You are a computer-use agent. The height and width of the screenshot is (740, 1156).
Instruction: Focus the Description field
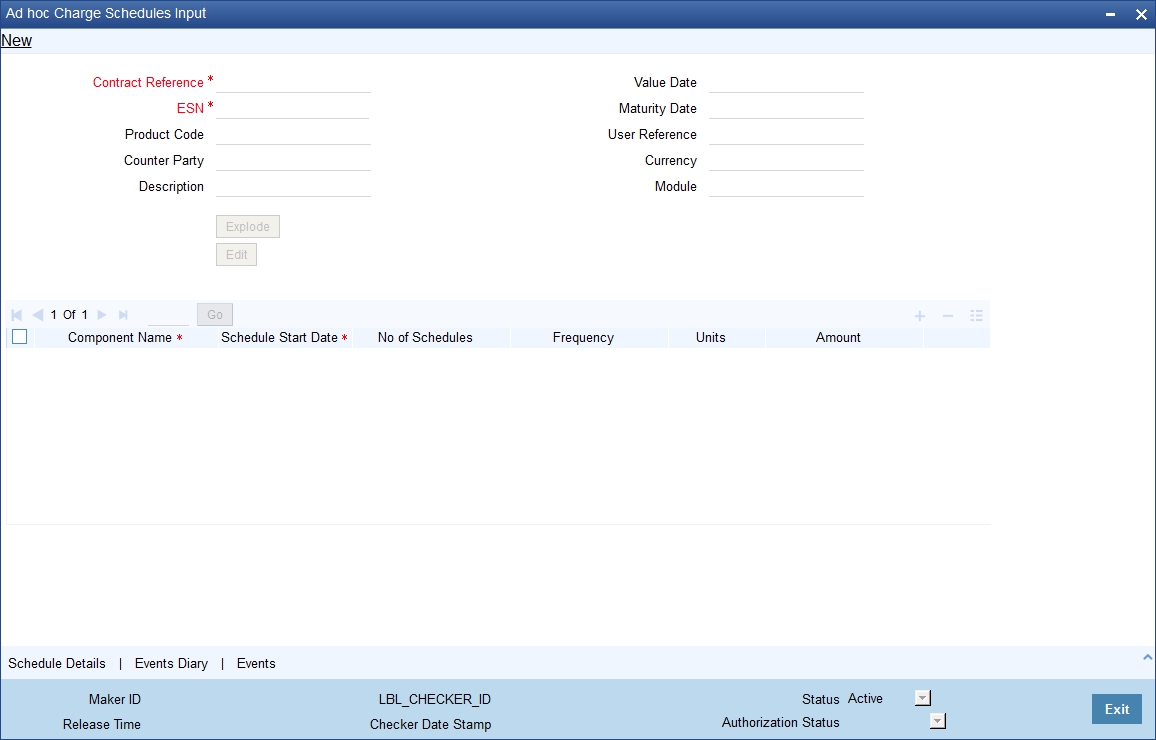[293, 186]
